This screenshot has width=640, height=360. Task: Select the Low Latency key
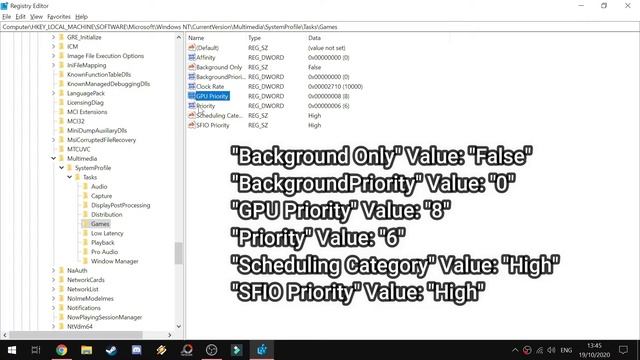(107, 233)
